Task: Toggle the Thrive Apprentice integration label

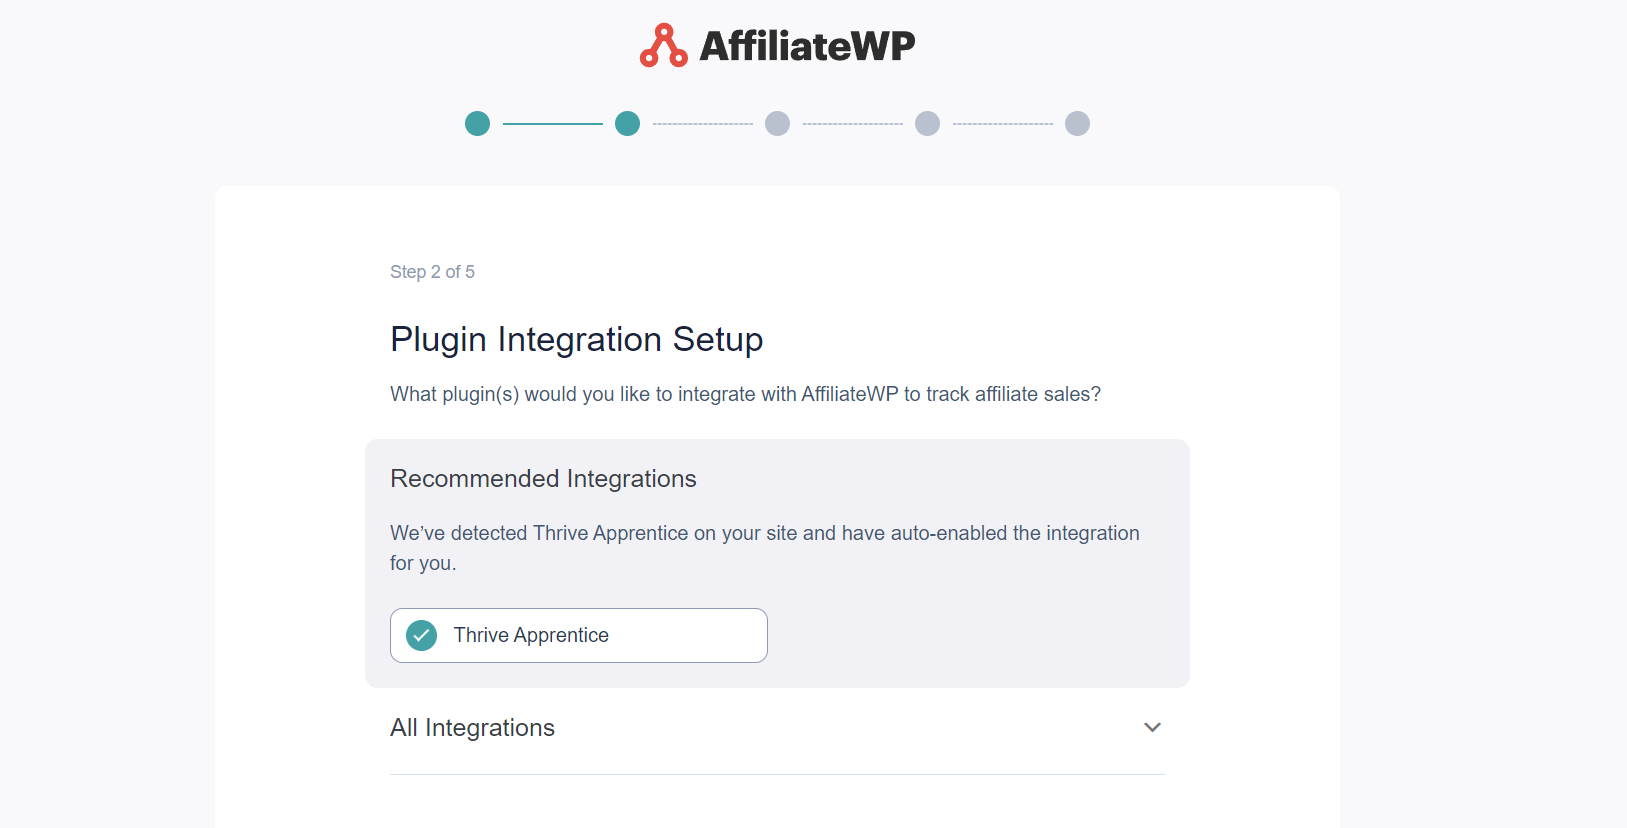Action: pyautogui.click(x=531, y=635)
